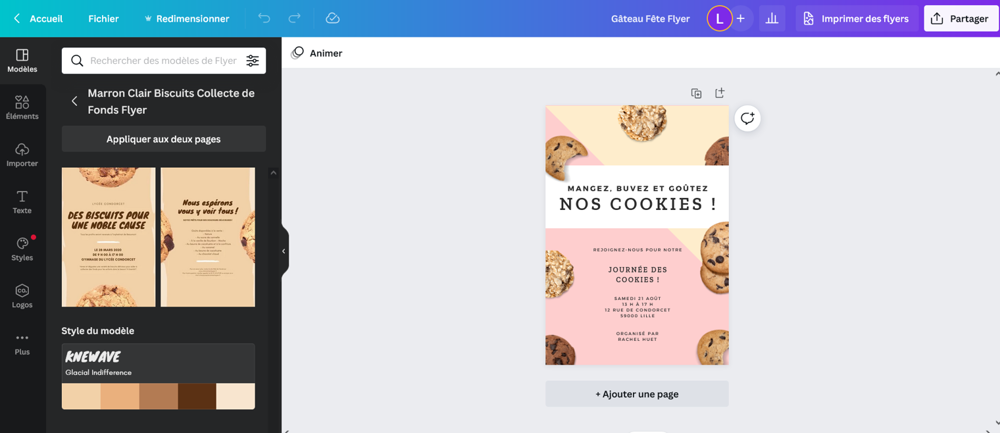
Task: Click the redo arrow icon
Action: point(294,18)
